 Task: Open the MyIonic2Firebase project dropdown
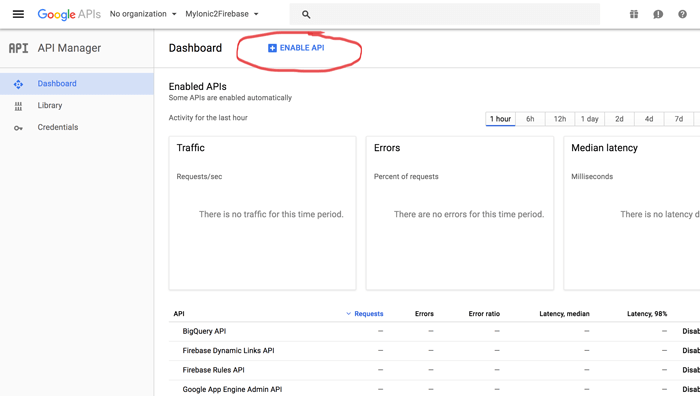coord(222,14)
